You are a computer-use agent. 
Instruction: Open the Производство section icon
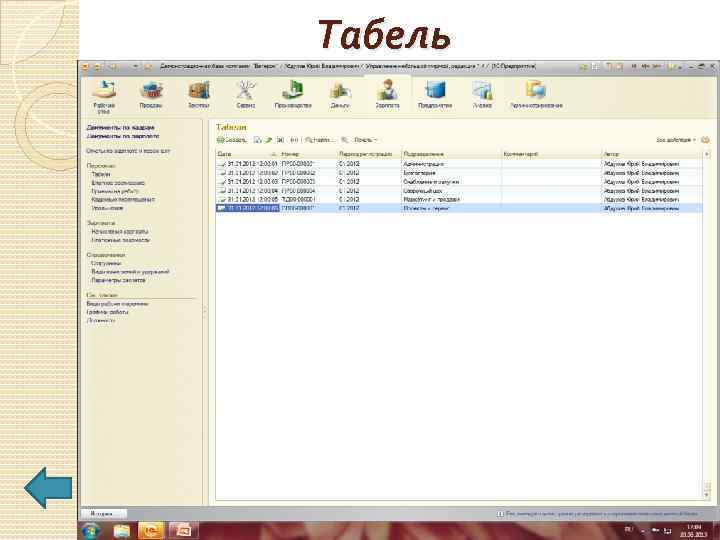[x=293, y=95]
